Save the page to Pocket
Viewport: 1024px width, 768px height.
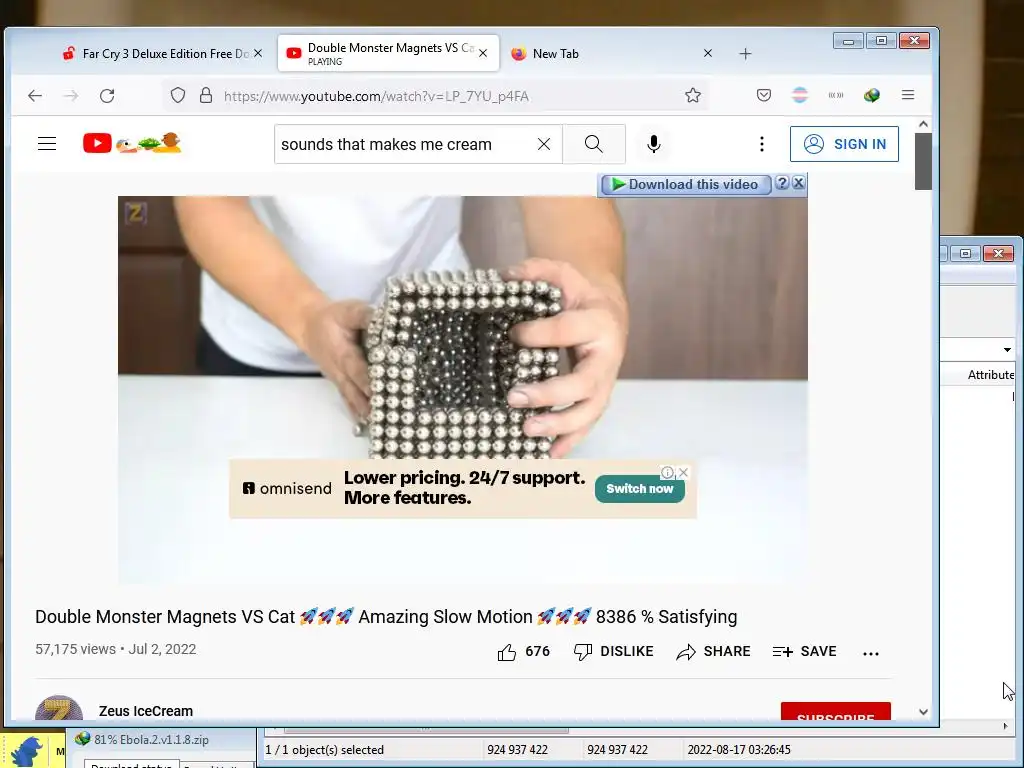pyautogui.click(x=763, y=95)
